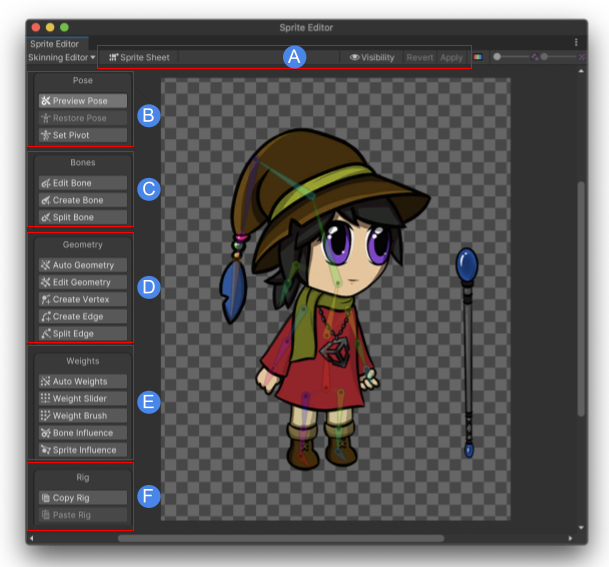This screenshot has height=567, width=609.
Task: Toggle the color/alpha channel view button
Action: pos(478,58)
